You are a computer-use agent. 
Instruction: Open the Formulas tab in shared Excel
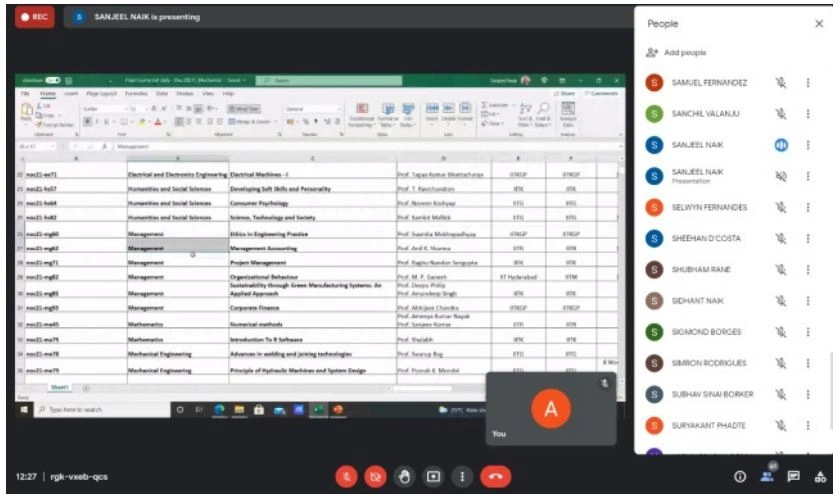coord(136,93)
